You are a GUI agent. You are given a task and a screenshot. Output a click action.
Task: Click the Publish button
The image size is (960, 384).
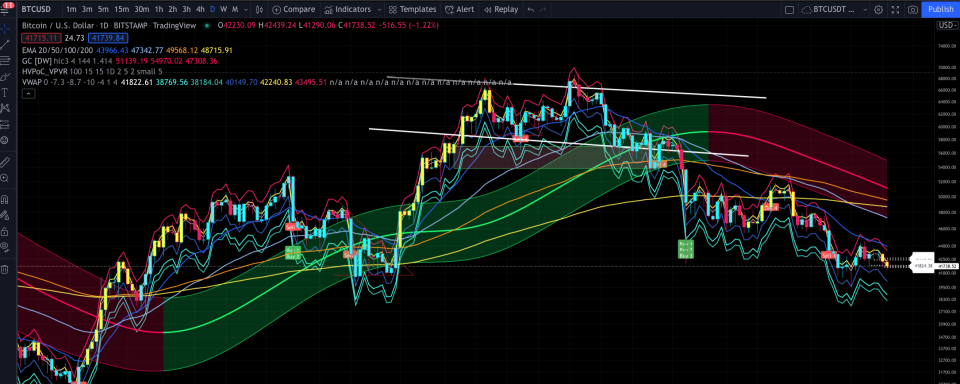coord(940,9)
